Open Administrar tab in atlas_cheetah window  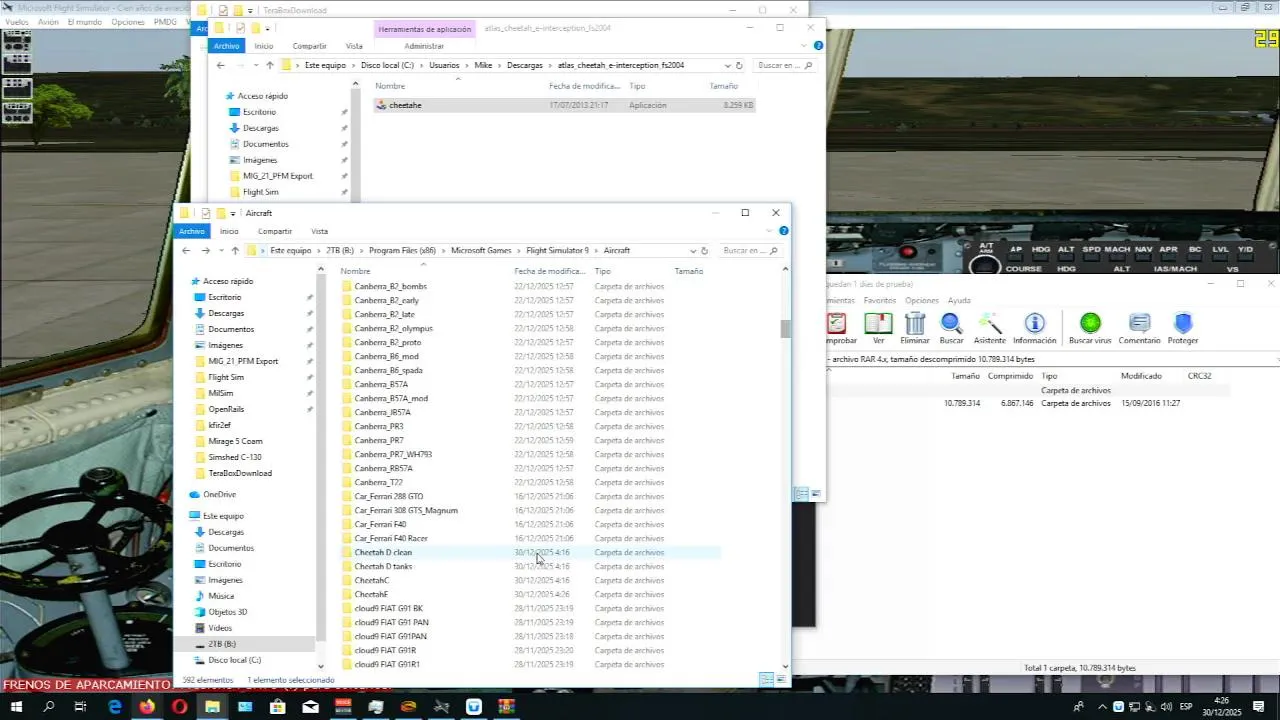[424, 46]
